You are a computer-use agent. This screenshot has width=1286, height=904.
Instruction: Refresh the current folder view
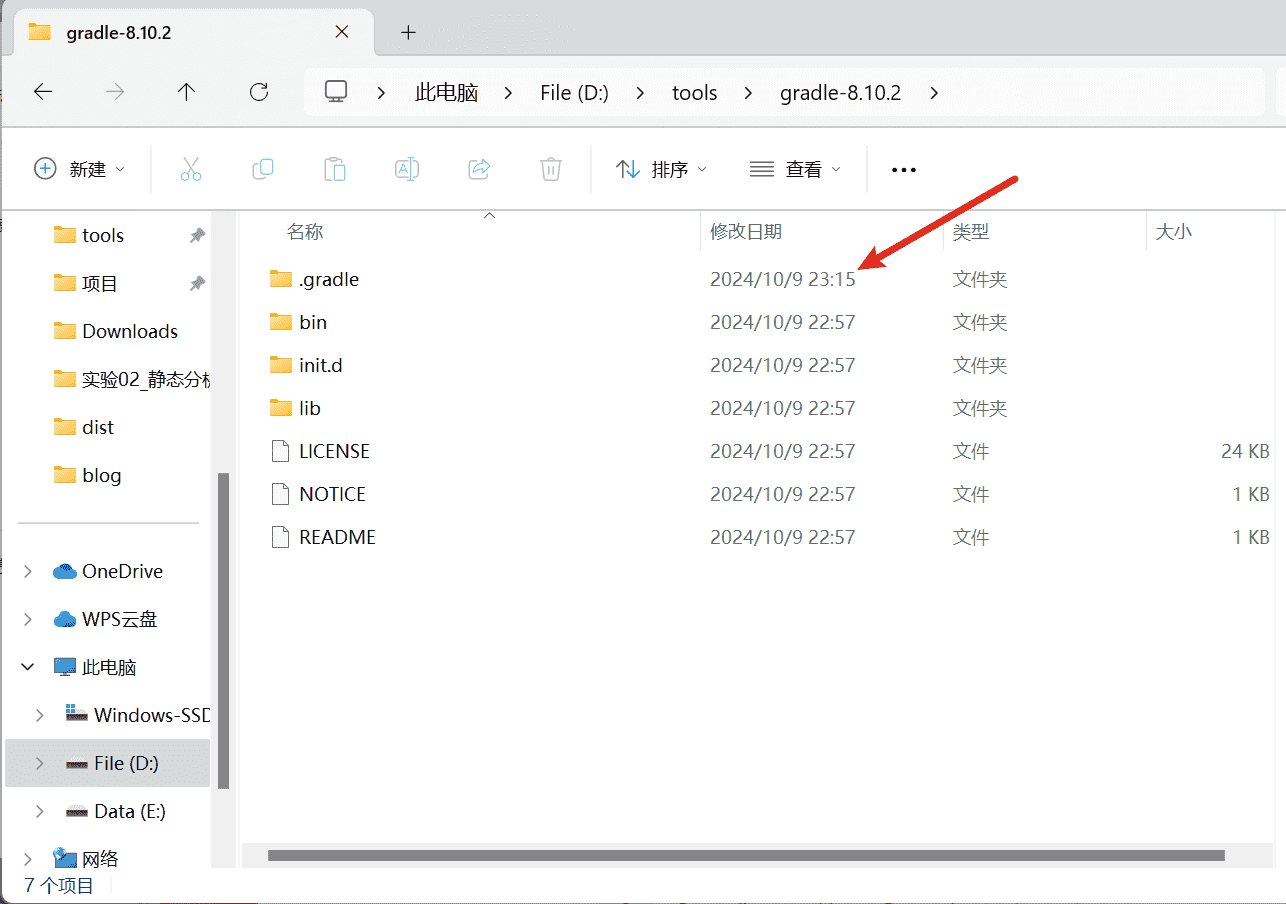click(x=259, y=92)
